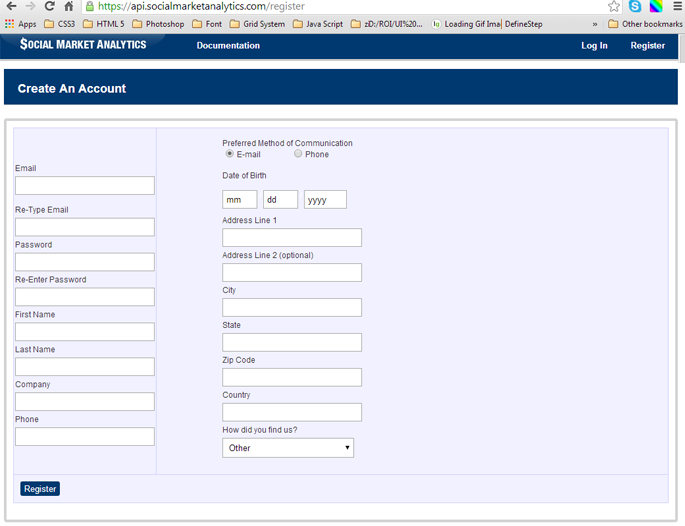This screenshot has width=685, height=526.
Task: Bookmark this page with star icon
Action: pos(614,6)
